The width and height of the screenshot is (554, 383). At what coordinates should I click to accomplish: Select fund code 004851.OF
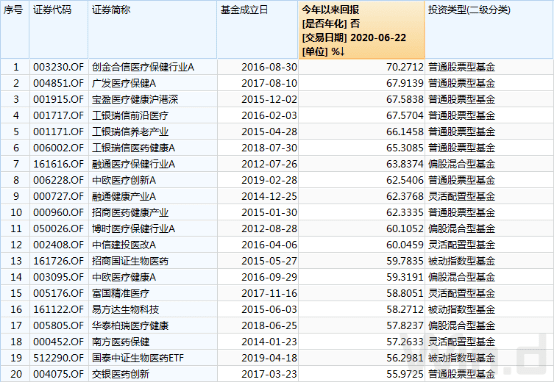pos(59,83)
